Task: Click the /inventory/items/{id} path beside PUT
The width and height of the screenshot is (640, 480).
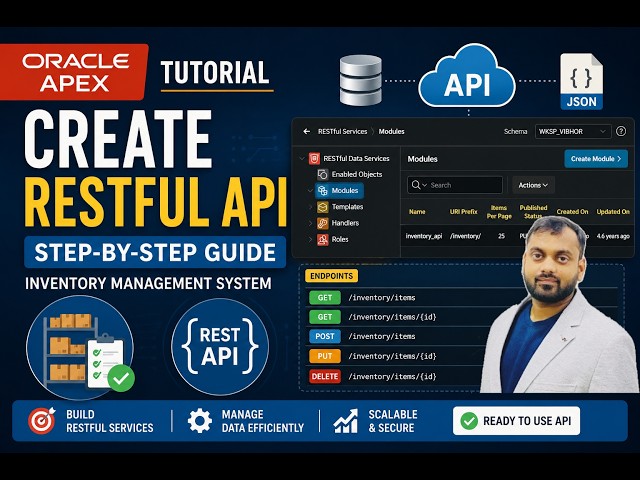Action: (392, 356)
